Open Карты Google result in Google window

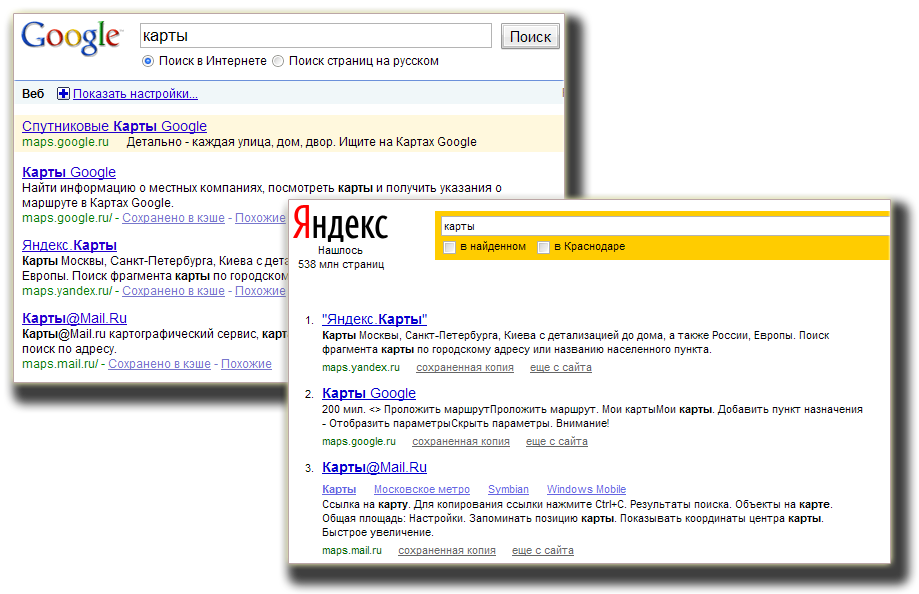[69, 172]
